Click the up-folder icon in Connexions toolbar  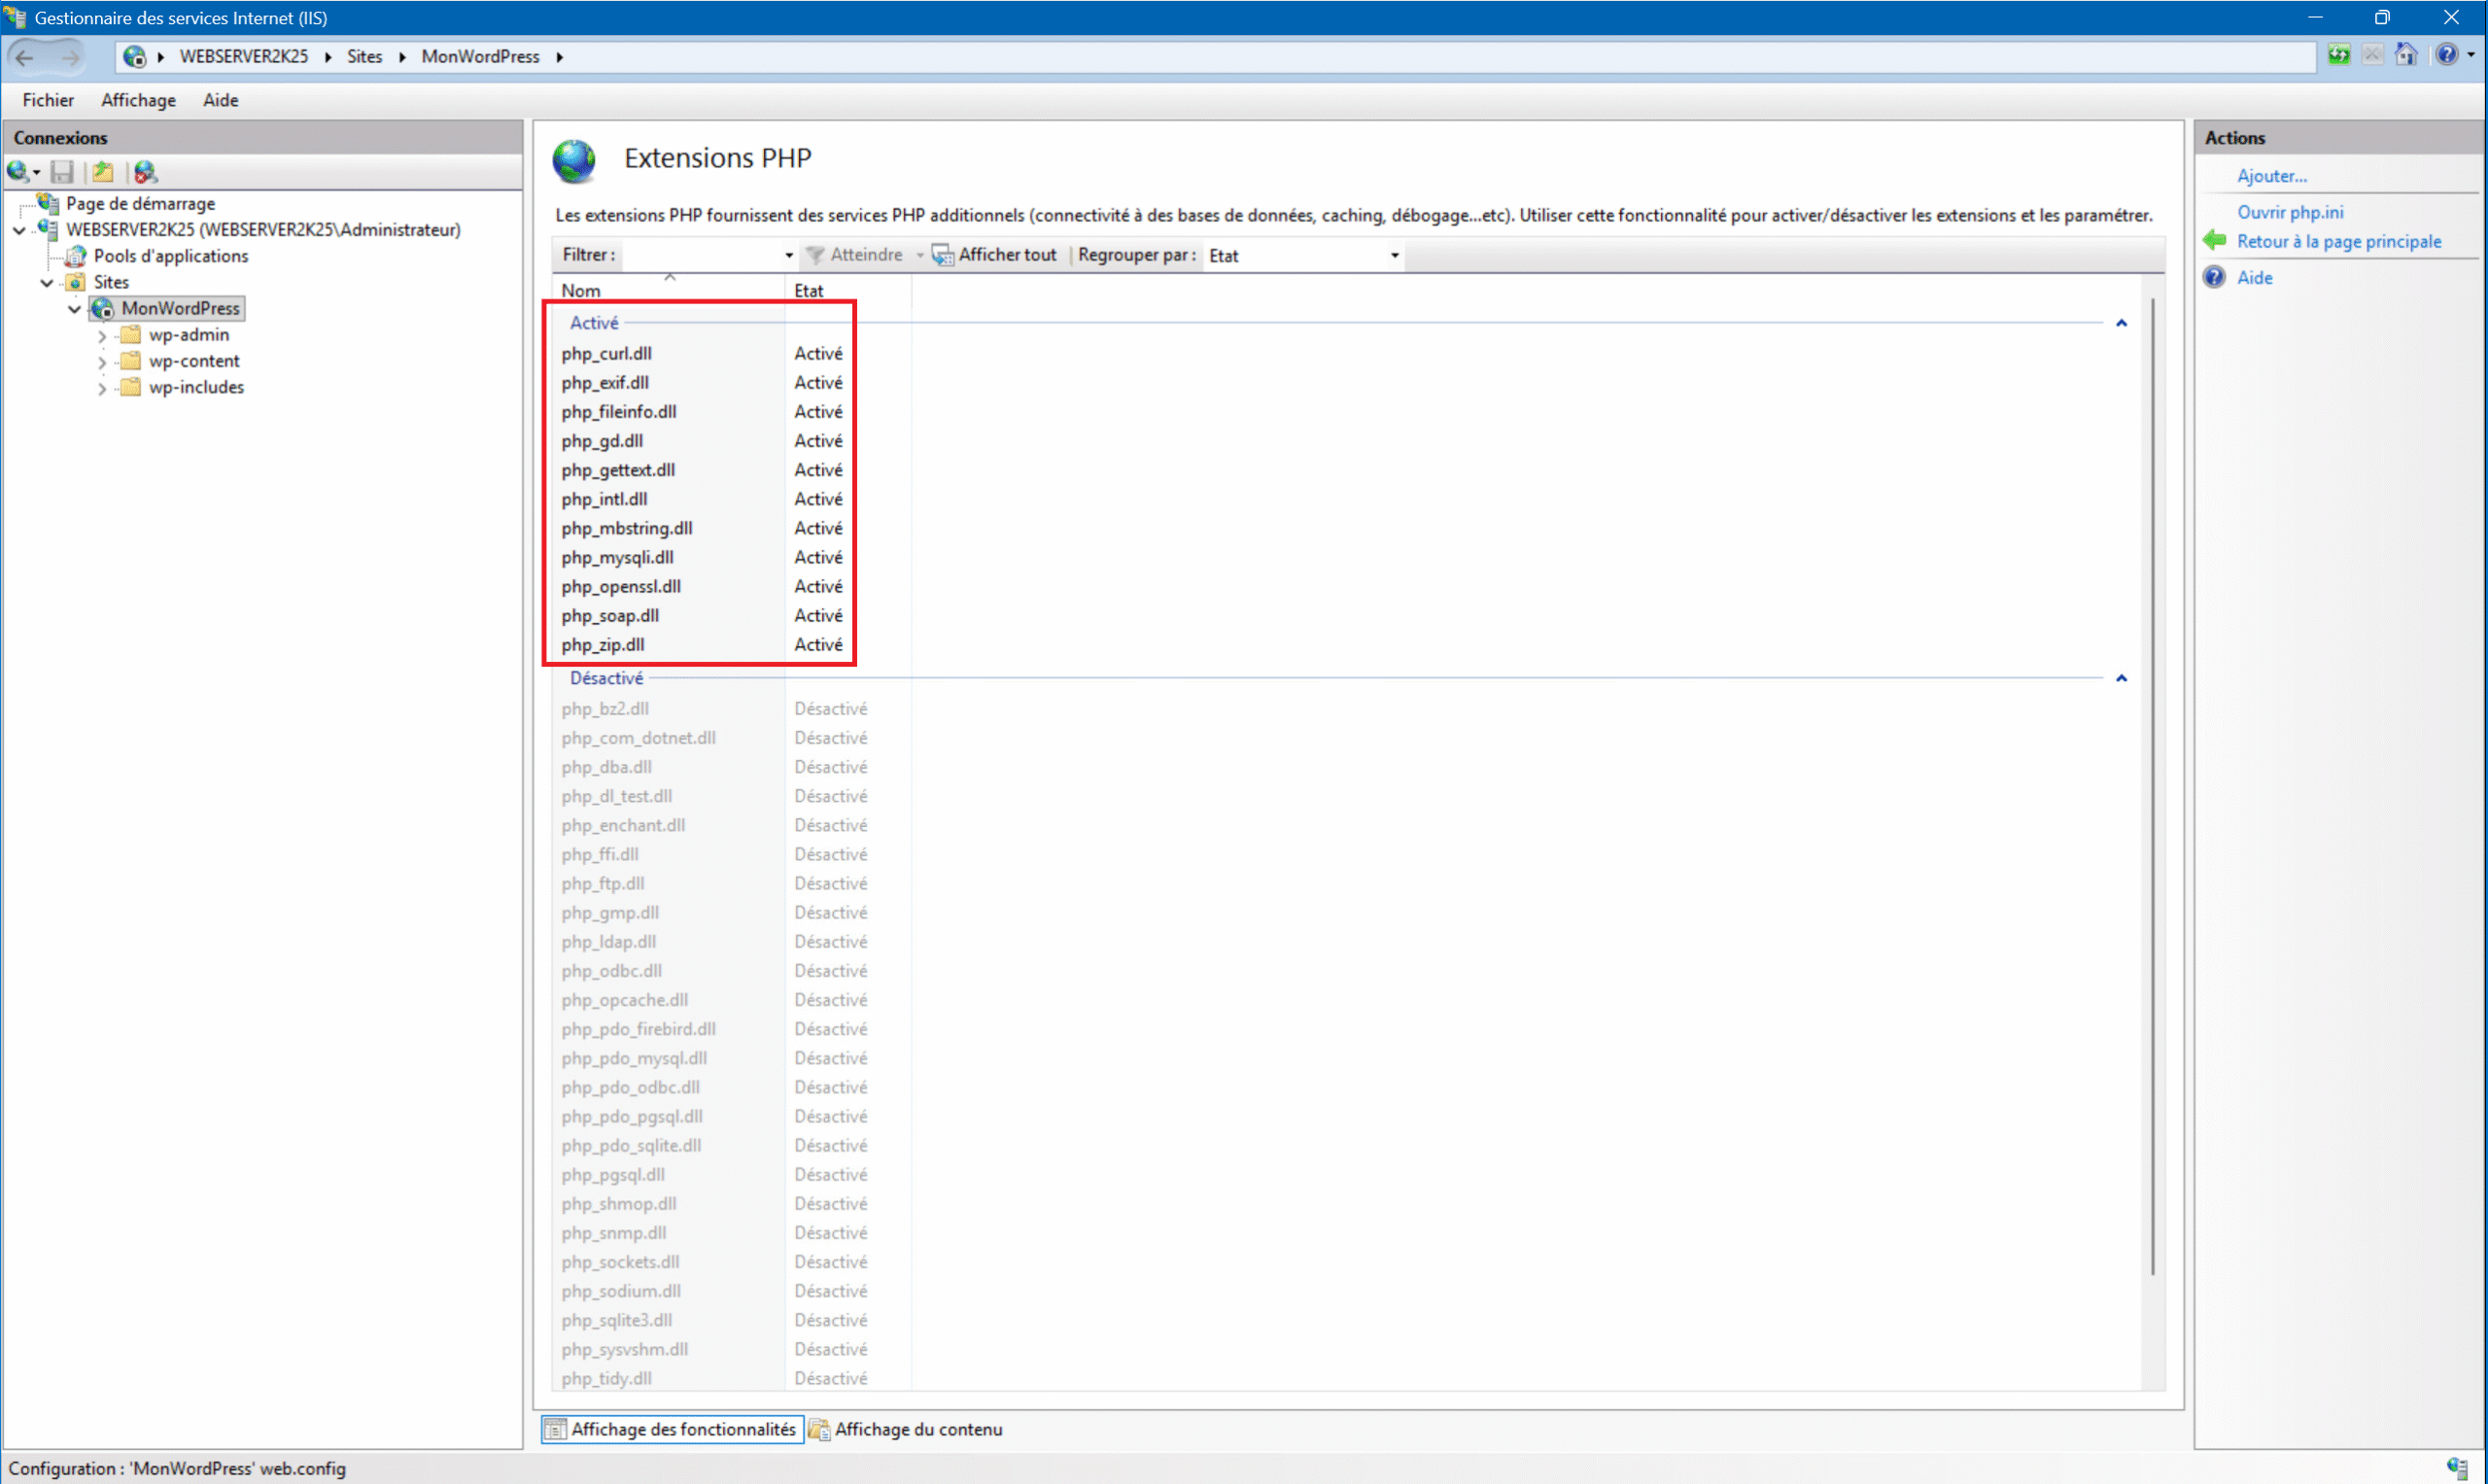pos(103,172)
